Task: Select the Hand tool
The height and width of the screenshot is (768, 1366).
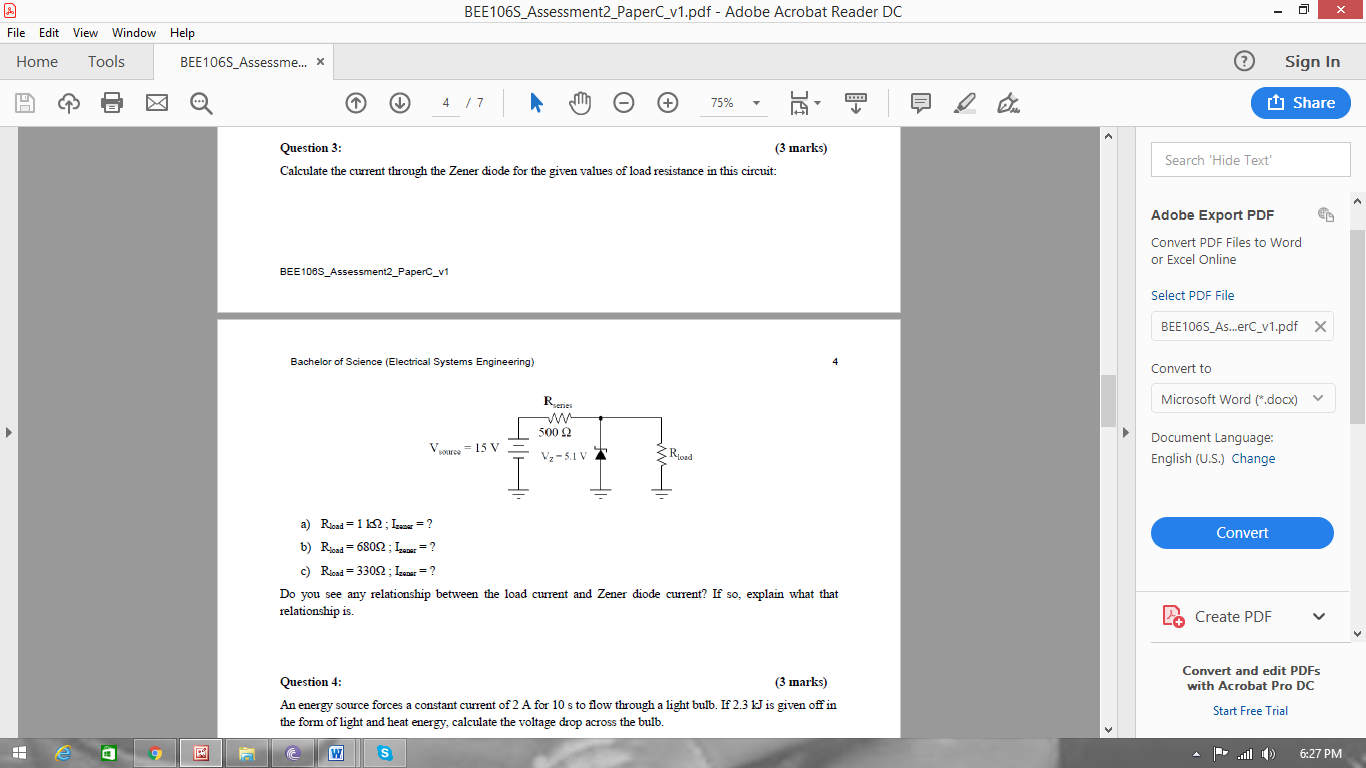Action: pos(580,103)
